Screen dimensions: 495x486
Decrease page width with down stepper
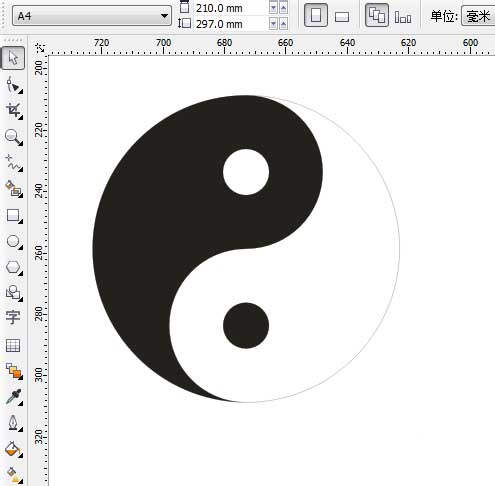point(273,8)
